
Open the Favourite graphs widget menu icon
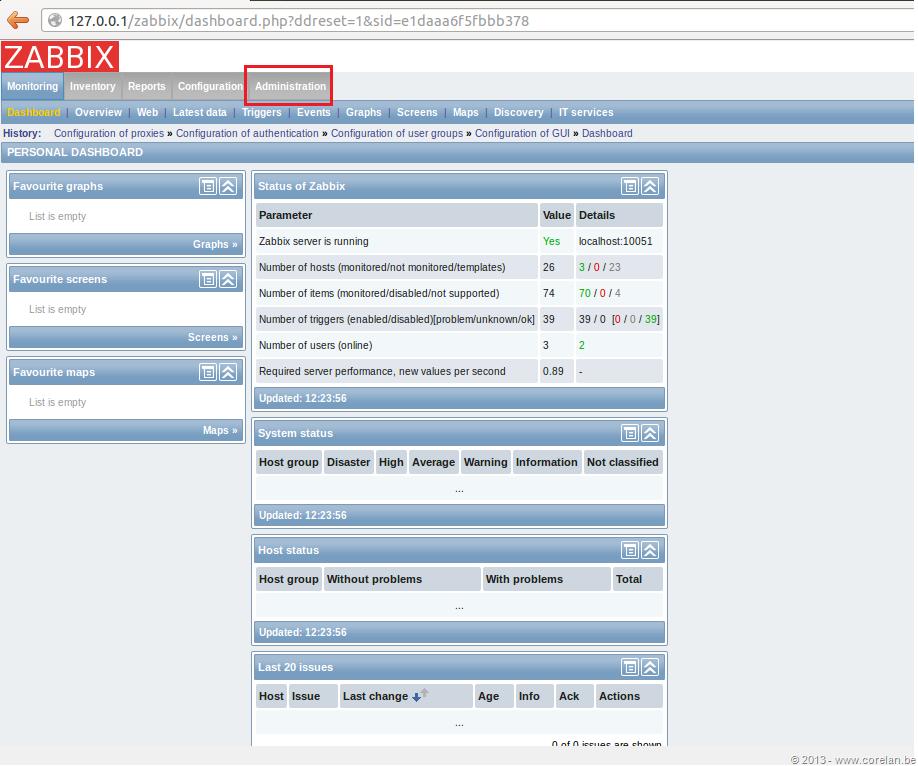coord(208,186)
